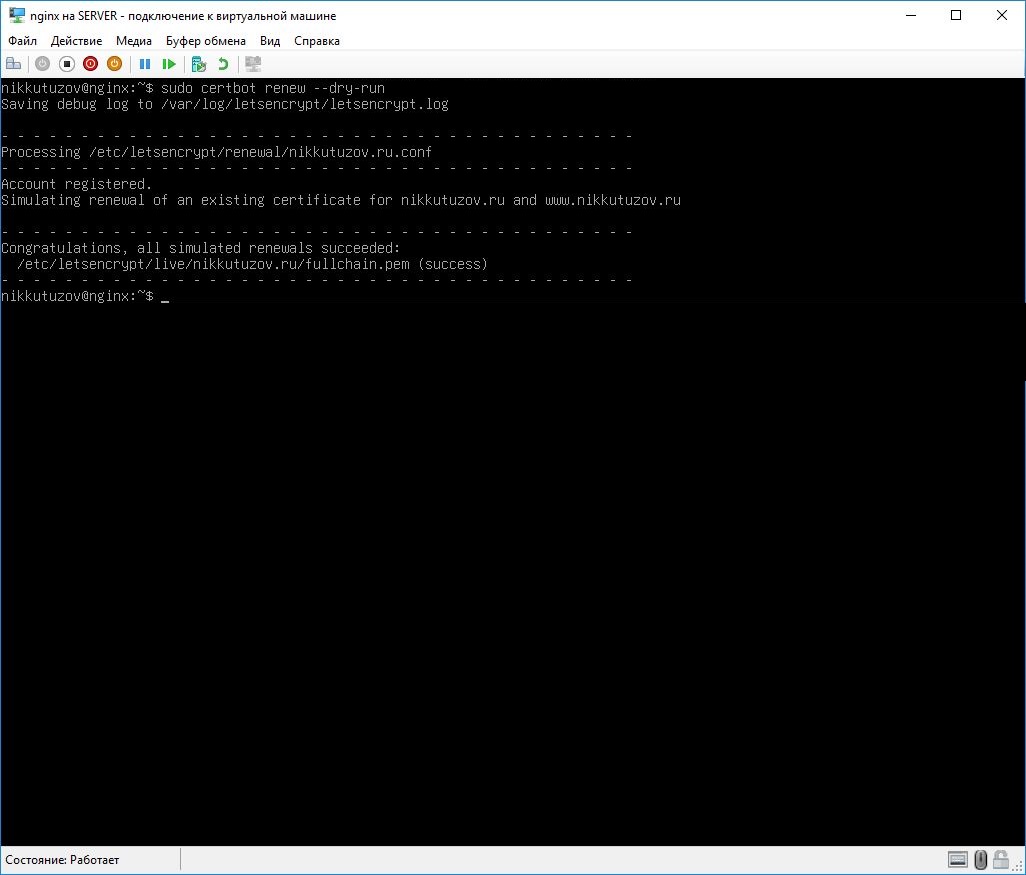The width and height of the screenshot is (1026, 875).
Task: Click the orange Save state icon
Action: click(x=114, y=64)
